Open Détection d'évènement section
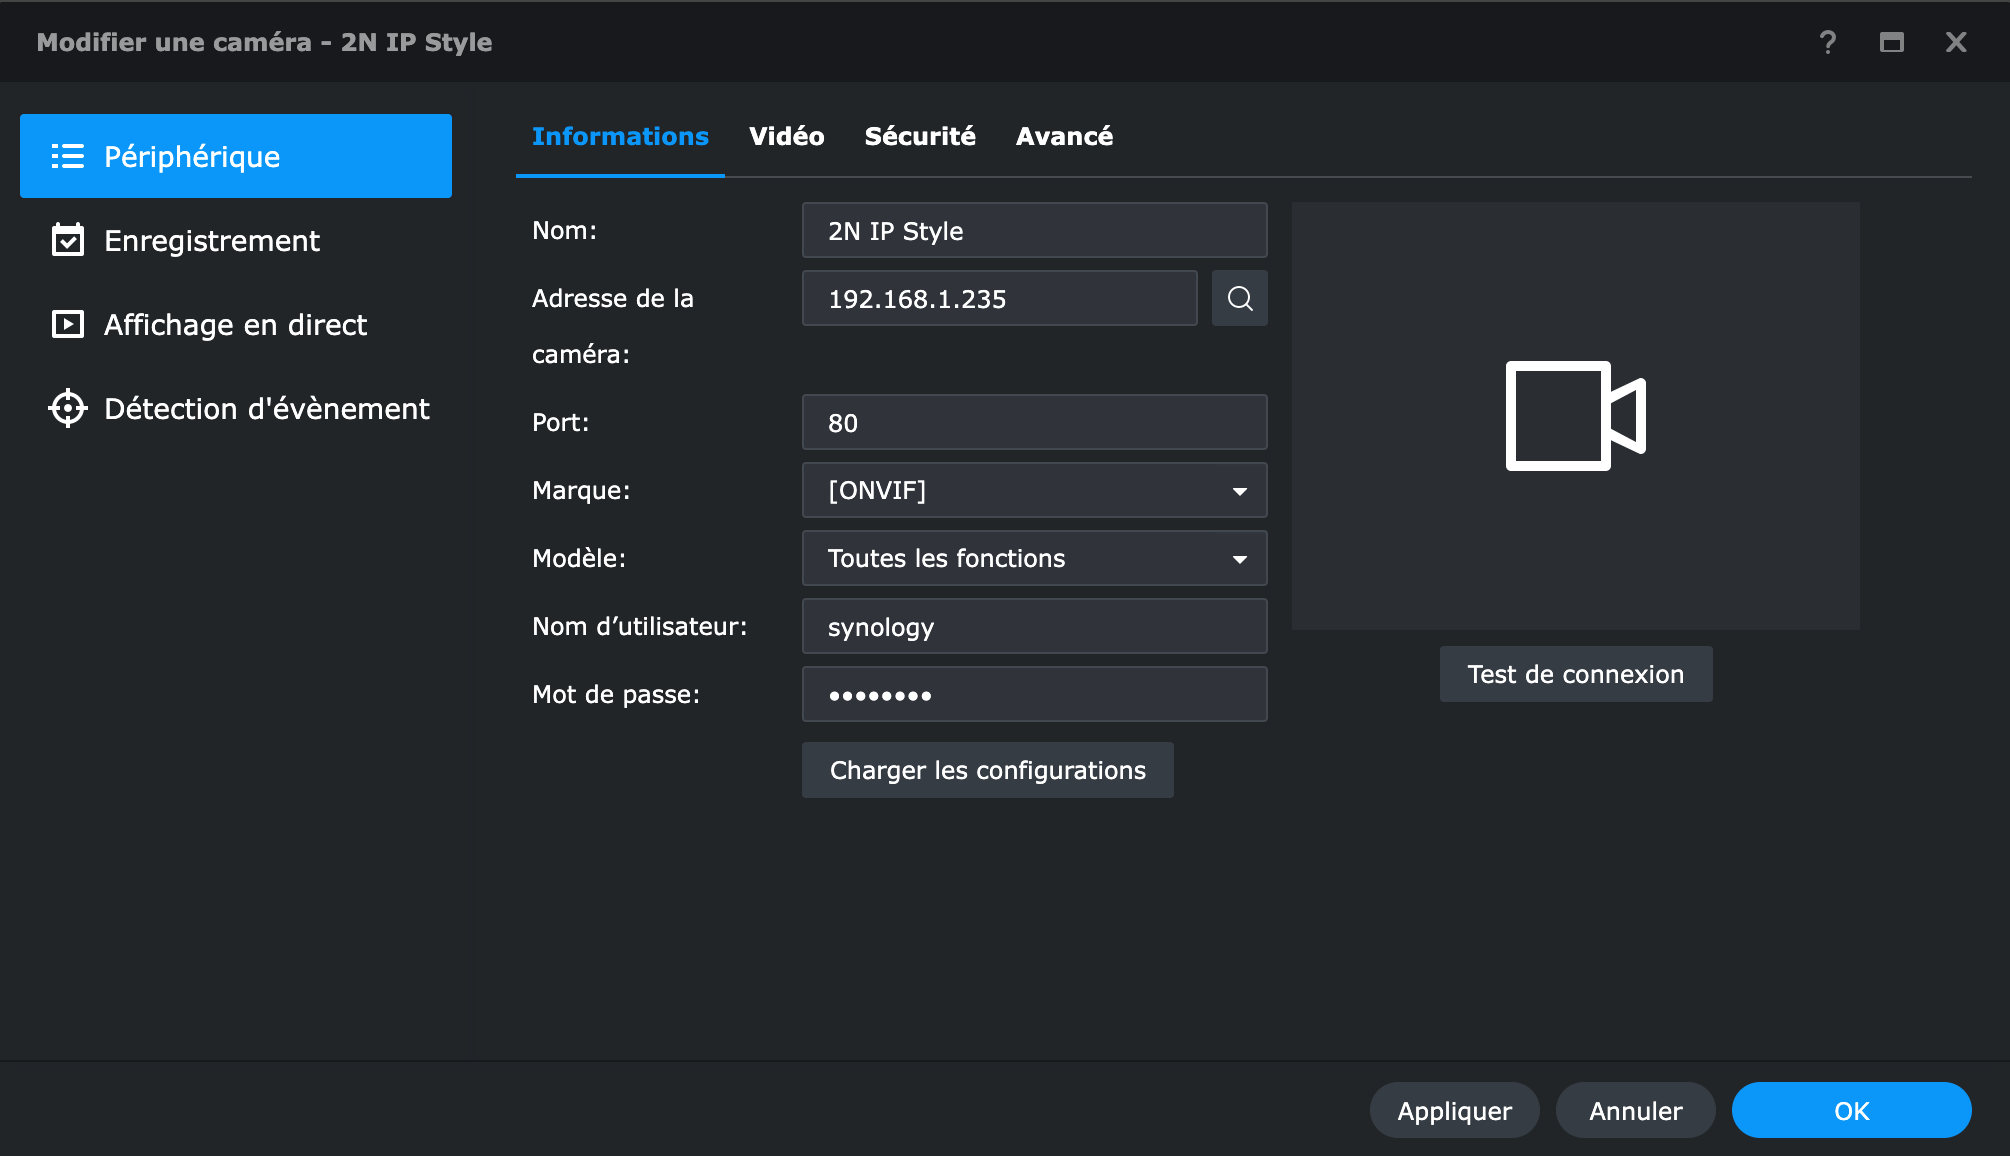The height and width of the screenshot is (1156, 2010). tap(236, 408)
